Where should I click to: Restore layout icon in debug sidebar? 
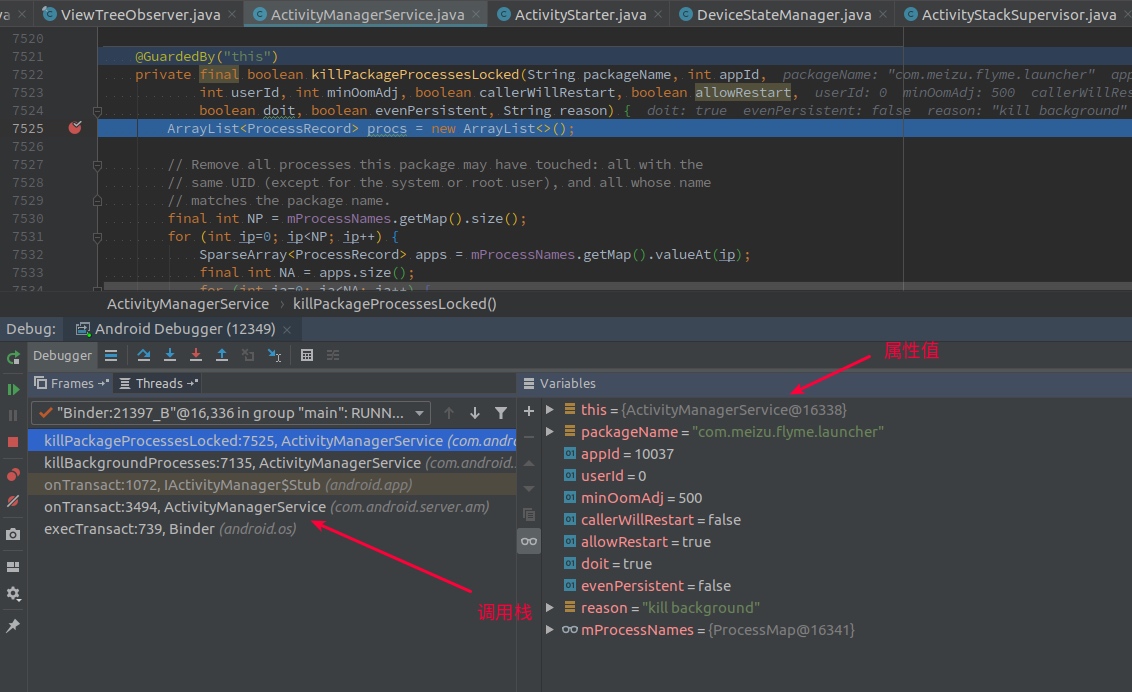(x=13, y=567)
